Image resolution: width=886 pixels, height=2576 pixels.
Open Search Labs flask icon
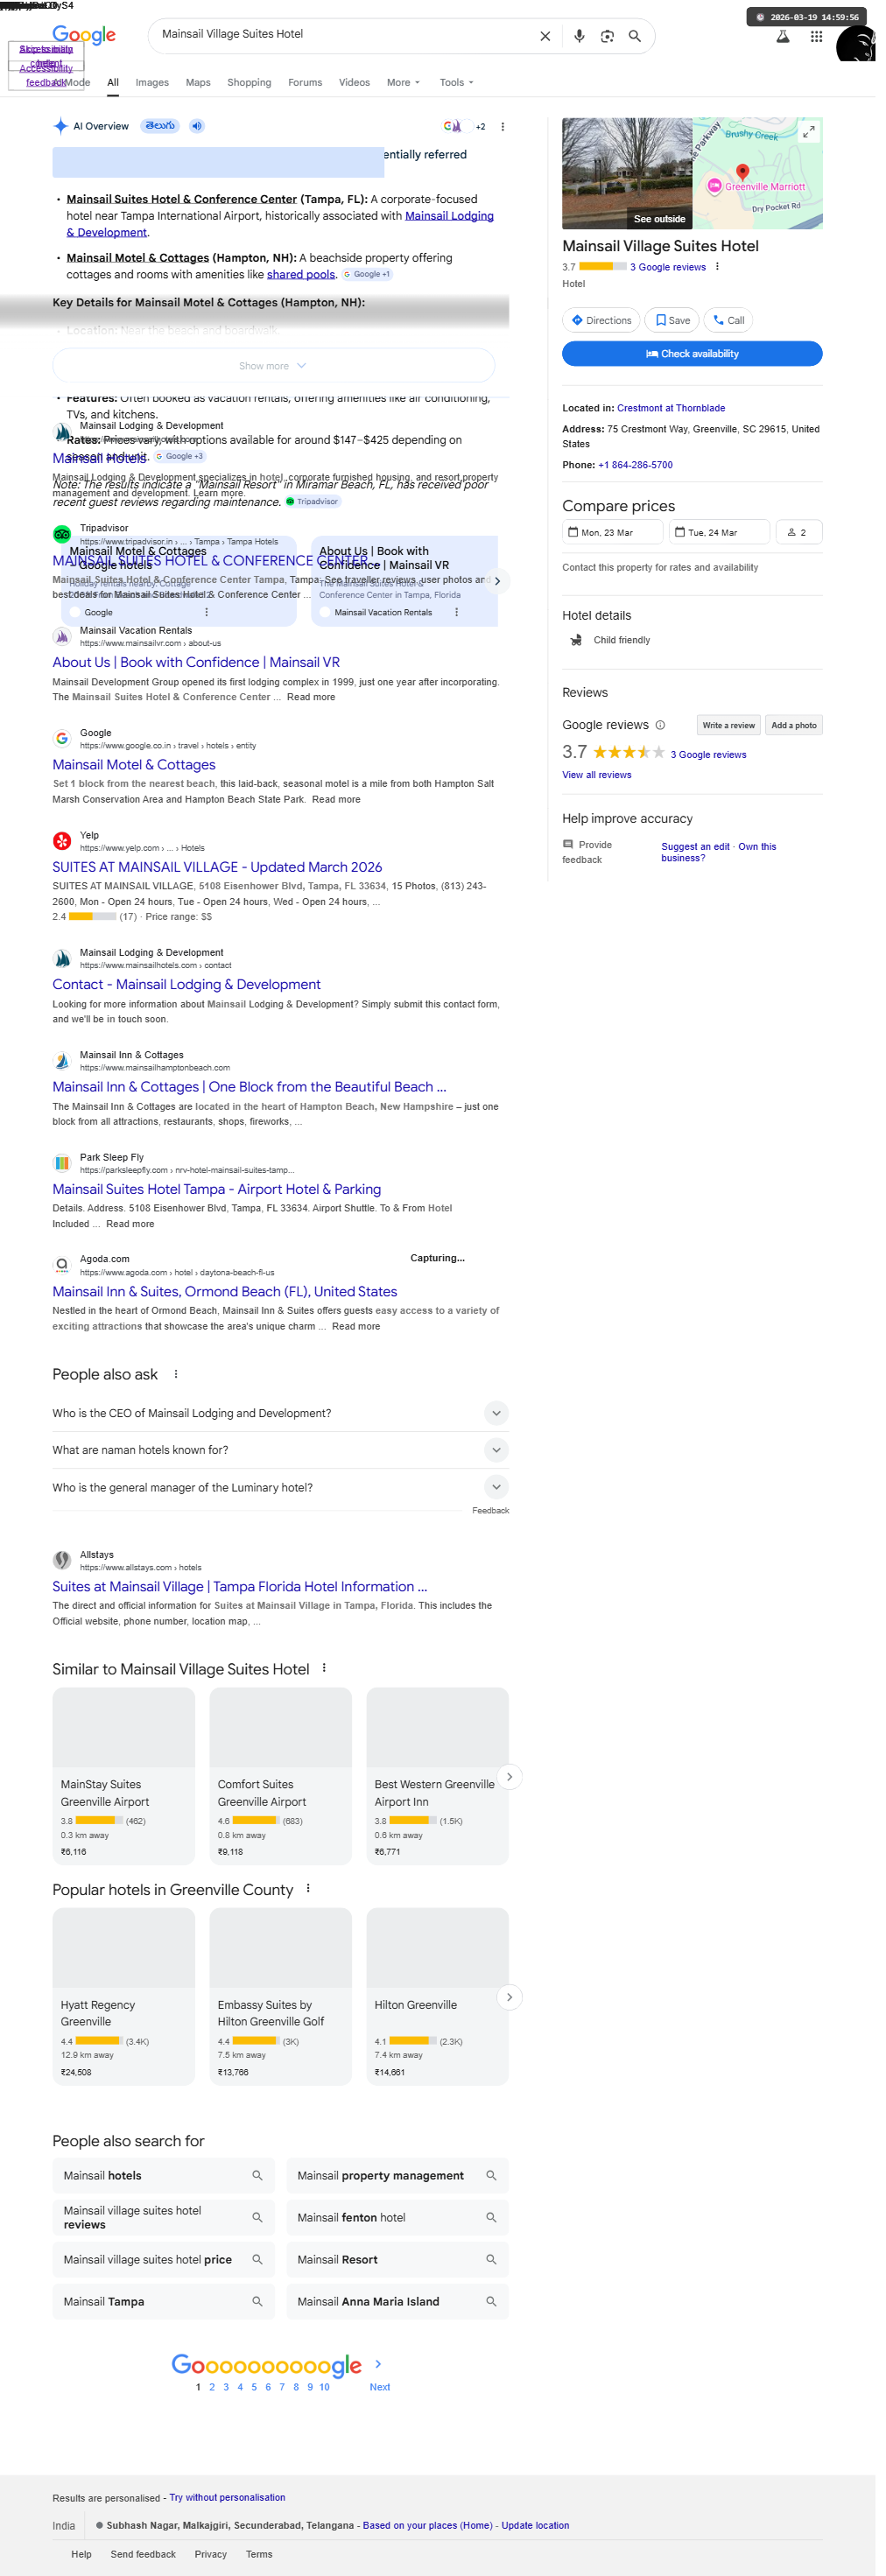(783, 36)
